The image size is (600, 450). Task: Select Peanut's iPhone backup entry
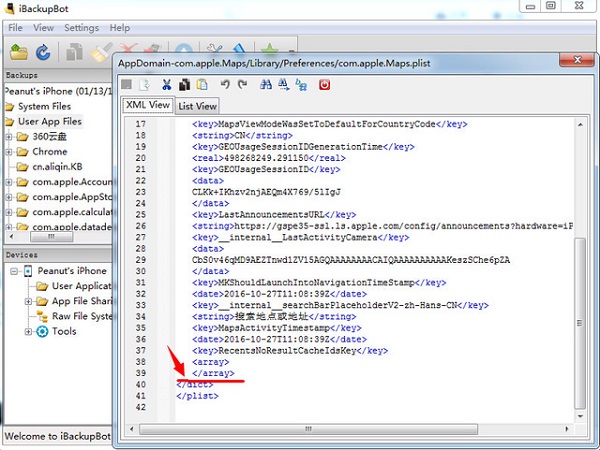[x=59, y=91]
